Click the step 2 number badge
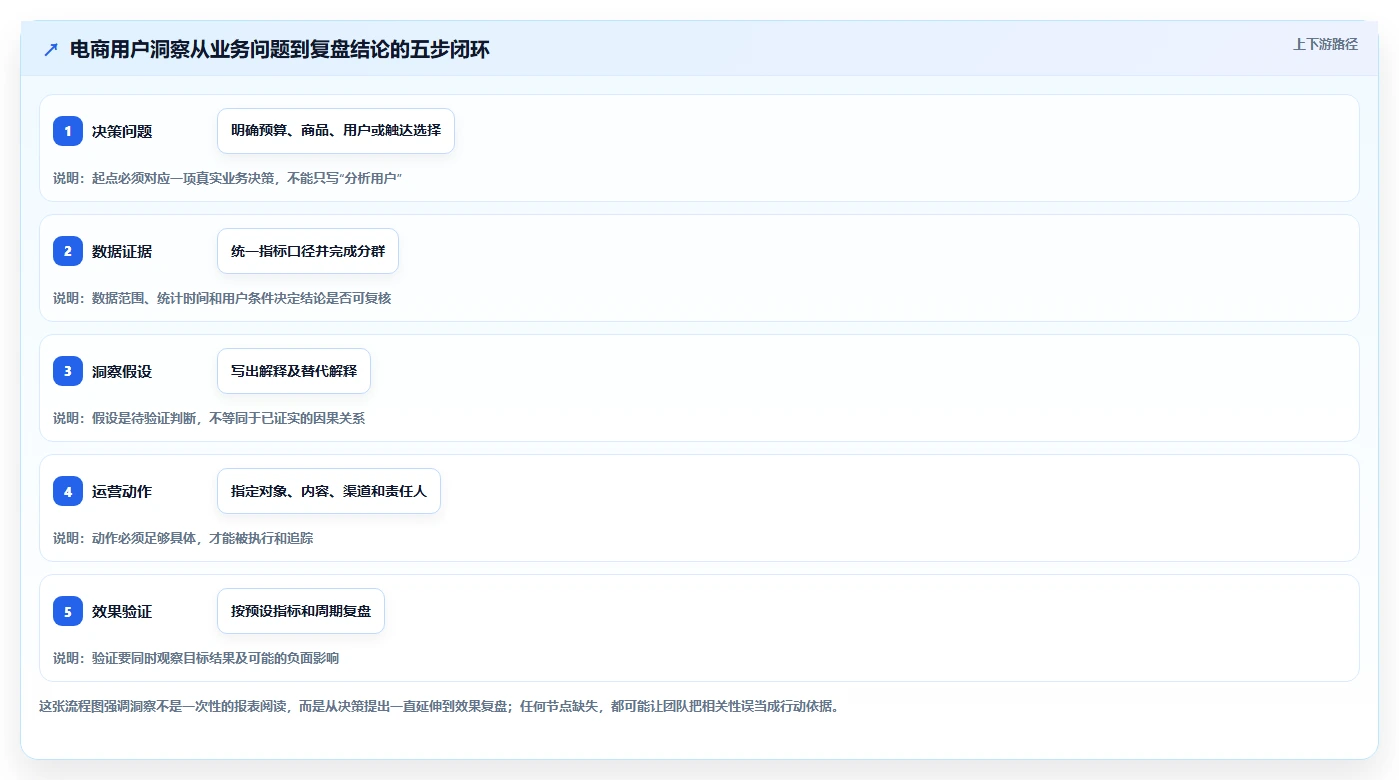This screenshot has height=780, width=1399. click(x=68, y=251)
